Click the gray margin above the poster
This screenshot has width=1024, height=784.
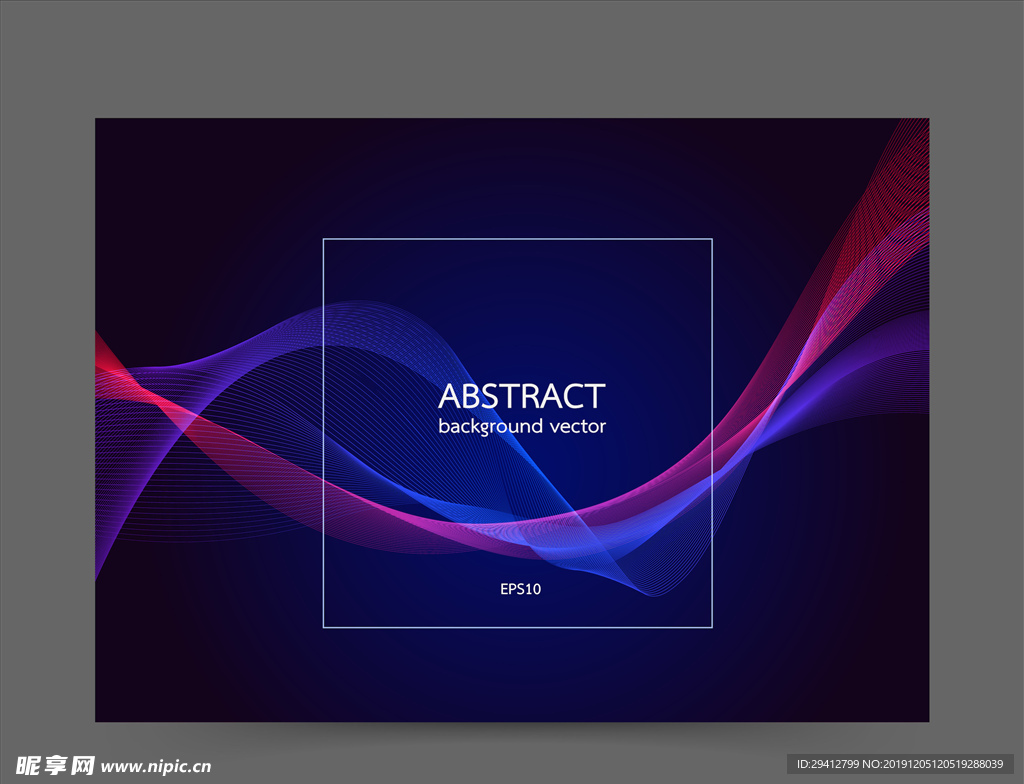tap(512, 60)
